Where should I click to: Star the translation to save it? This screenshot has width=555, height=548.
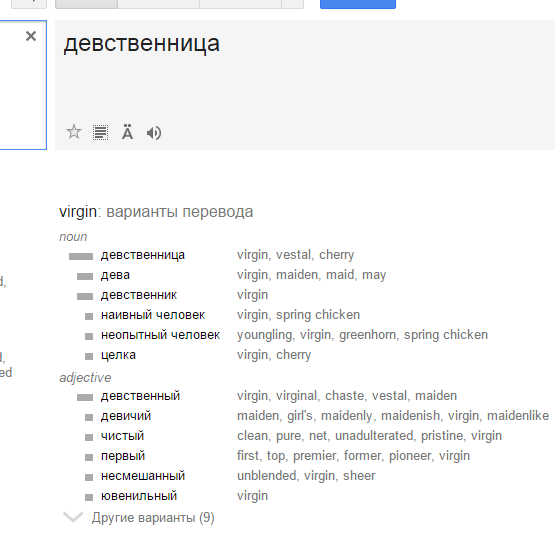(74, 132)
